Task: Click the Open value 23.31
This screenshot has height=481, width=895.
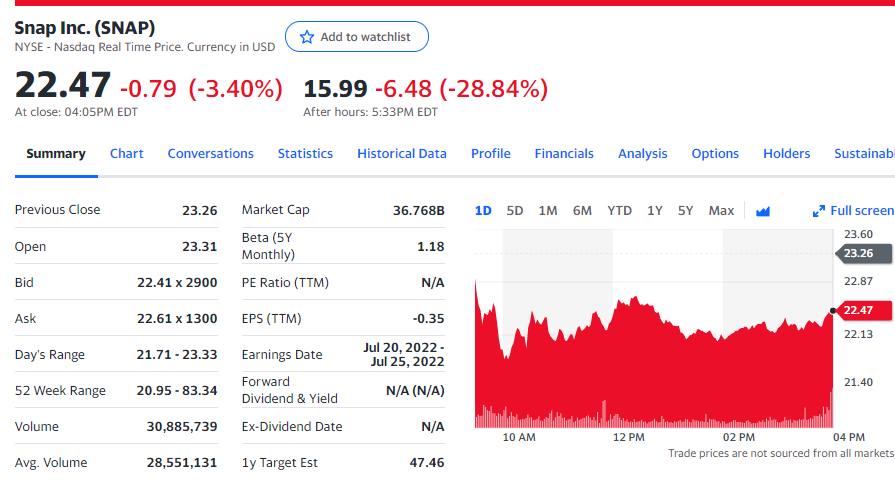Action: (x=200, y=246)
